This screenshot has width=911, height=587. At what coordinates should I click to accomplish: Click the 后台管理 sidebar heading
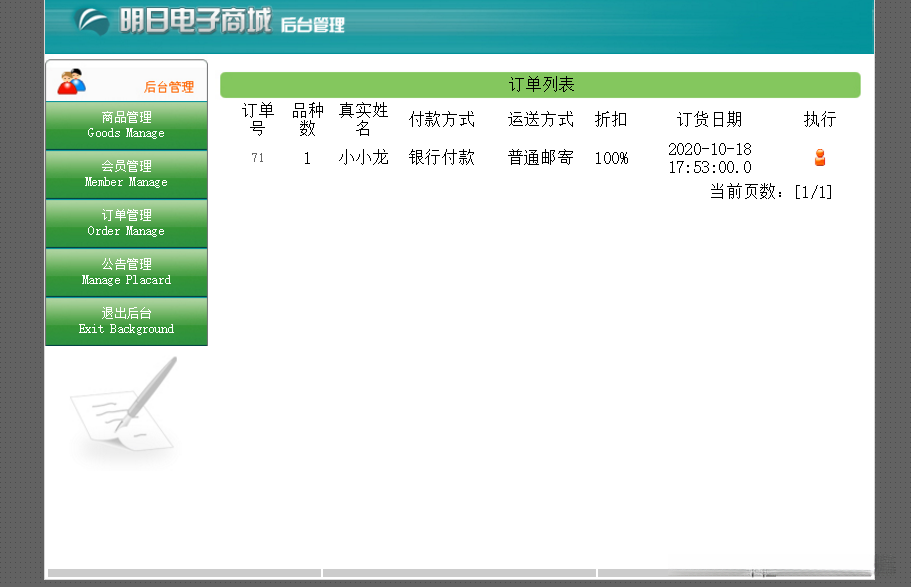(169, 87)
